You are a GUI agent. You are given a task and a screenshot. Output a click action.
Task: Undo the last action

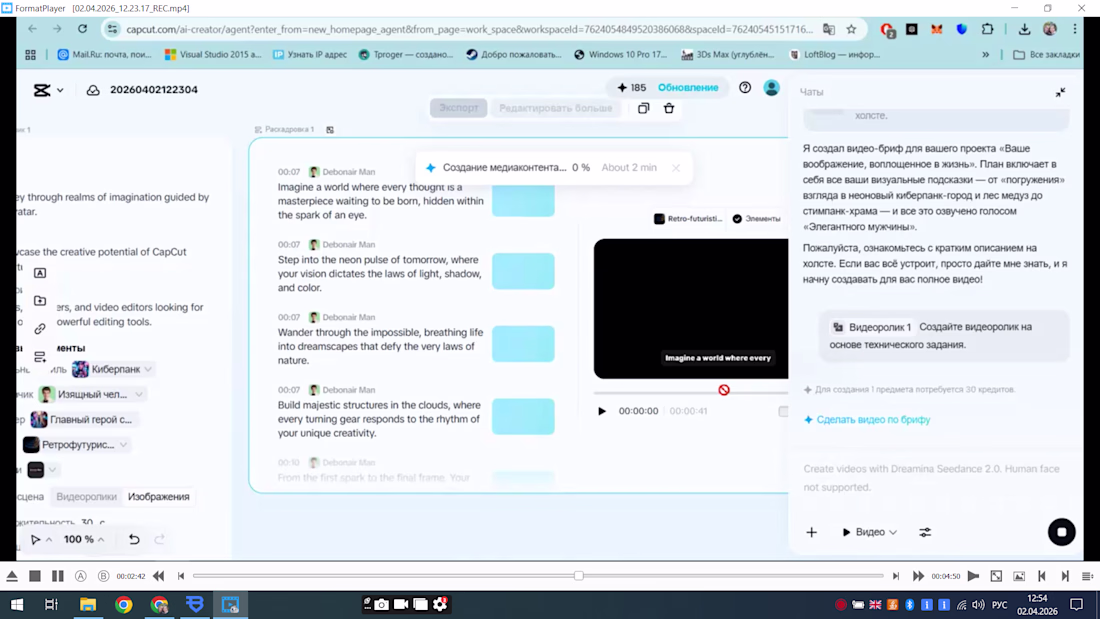click(134, 539)
